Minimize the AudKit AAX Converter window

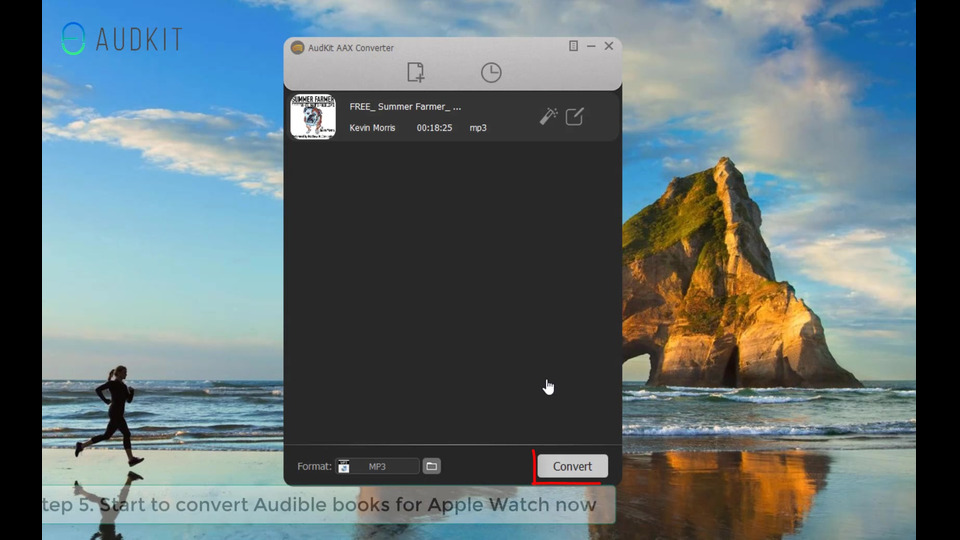(x=591, y=46)
